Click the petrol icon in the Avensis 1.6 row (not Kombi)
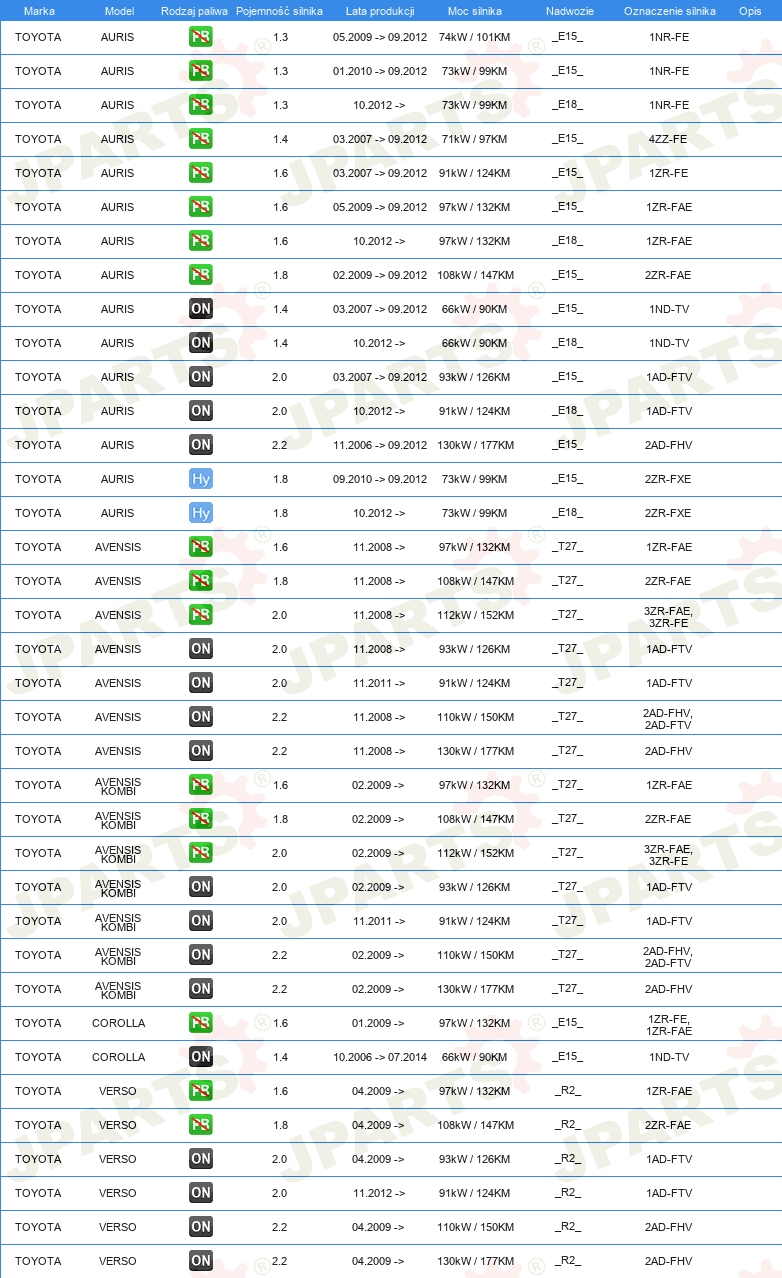Viewport: 782px width, 1278px height. pyautogui.click(x=201, y=547)
